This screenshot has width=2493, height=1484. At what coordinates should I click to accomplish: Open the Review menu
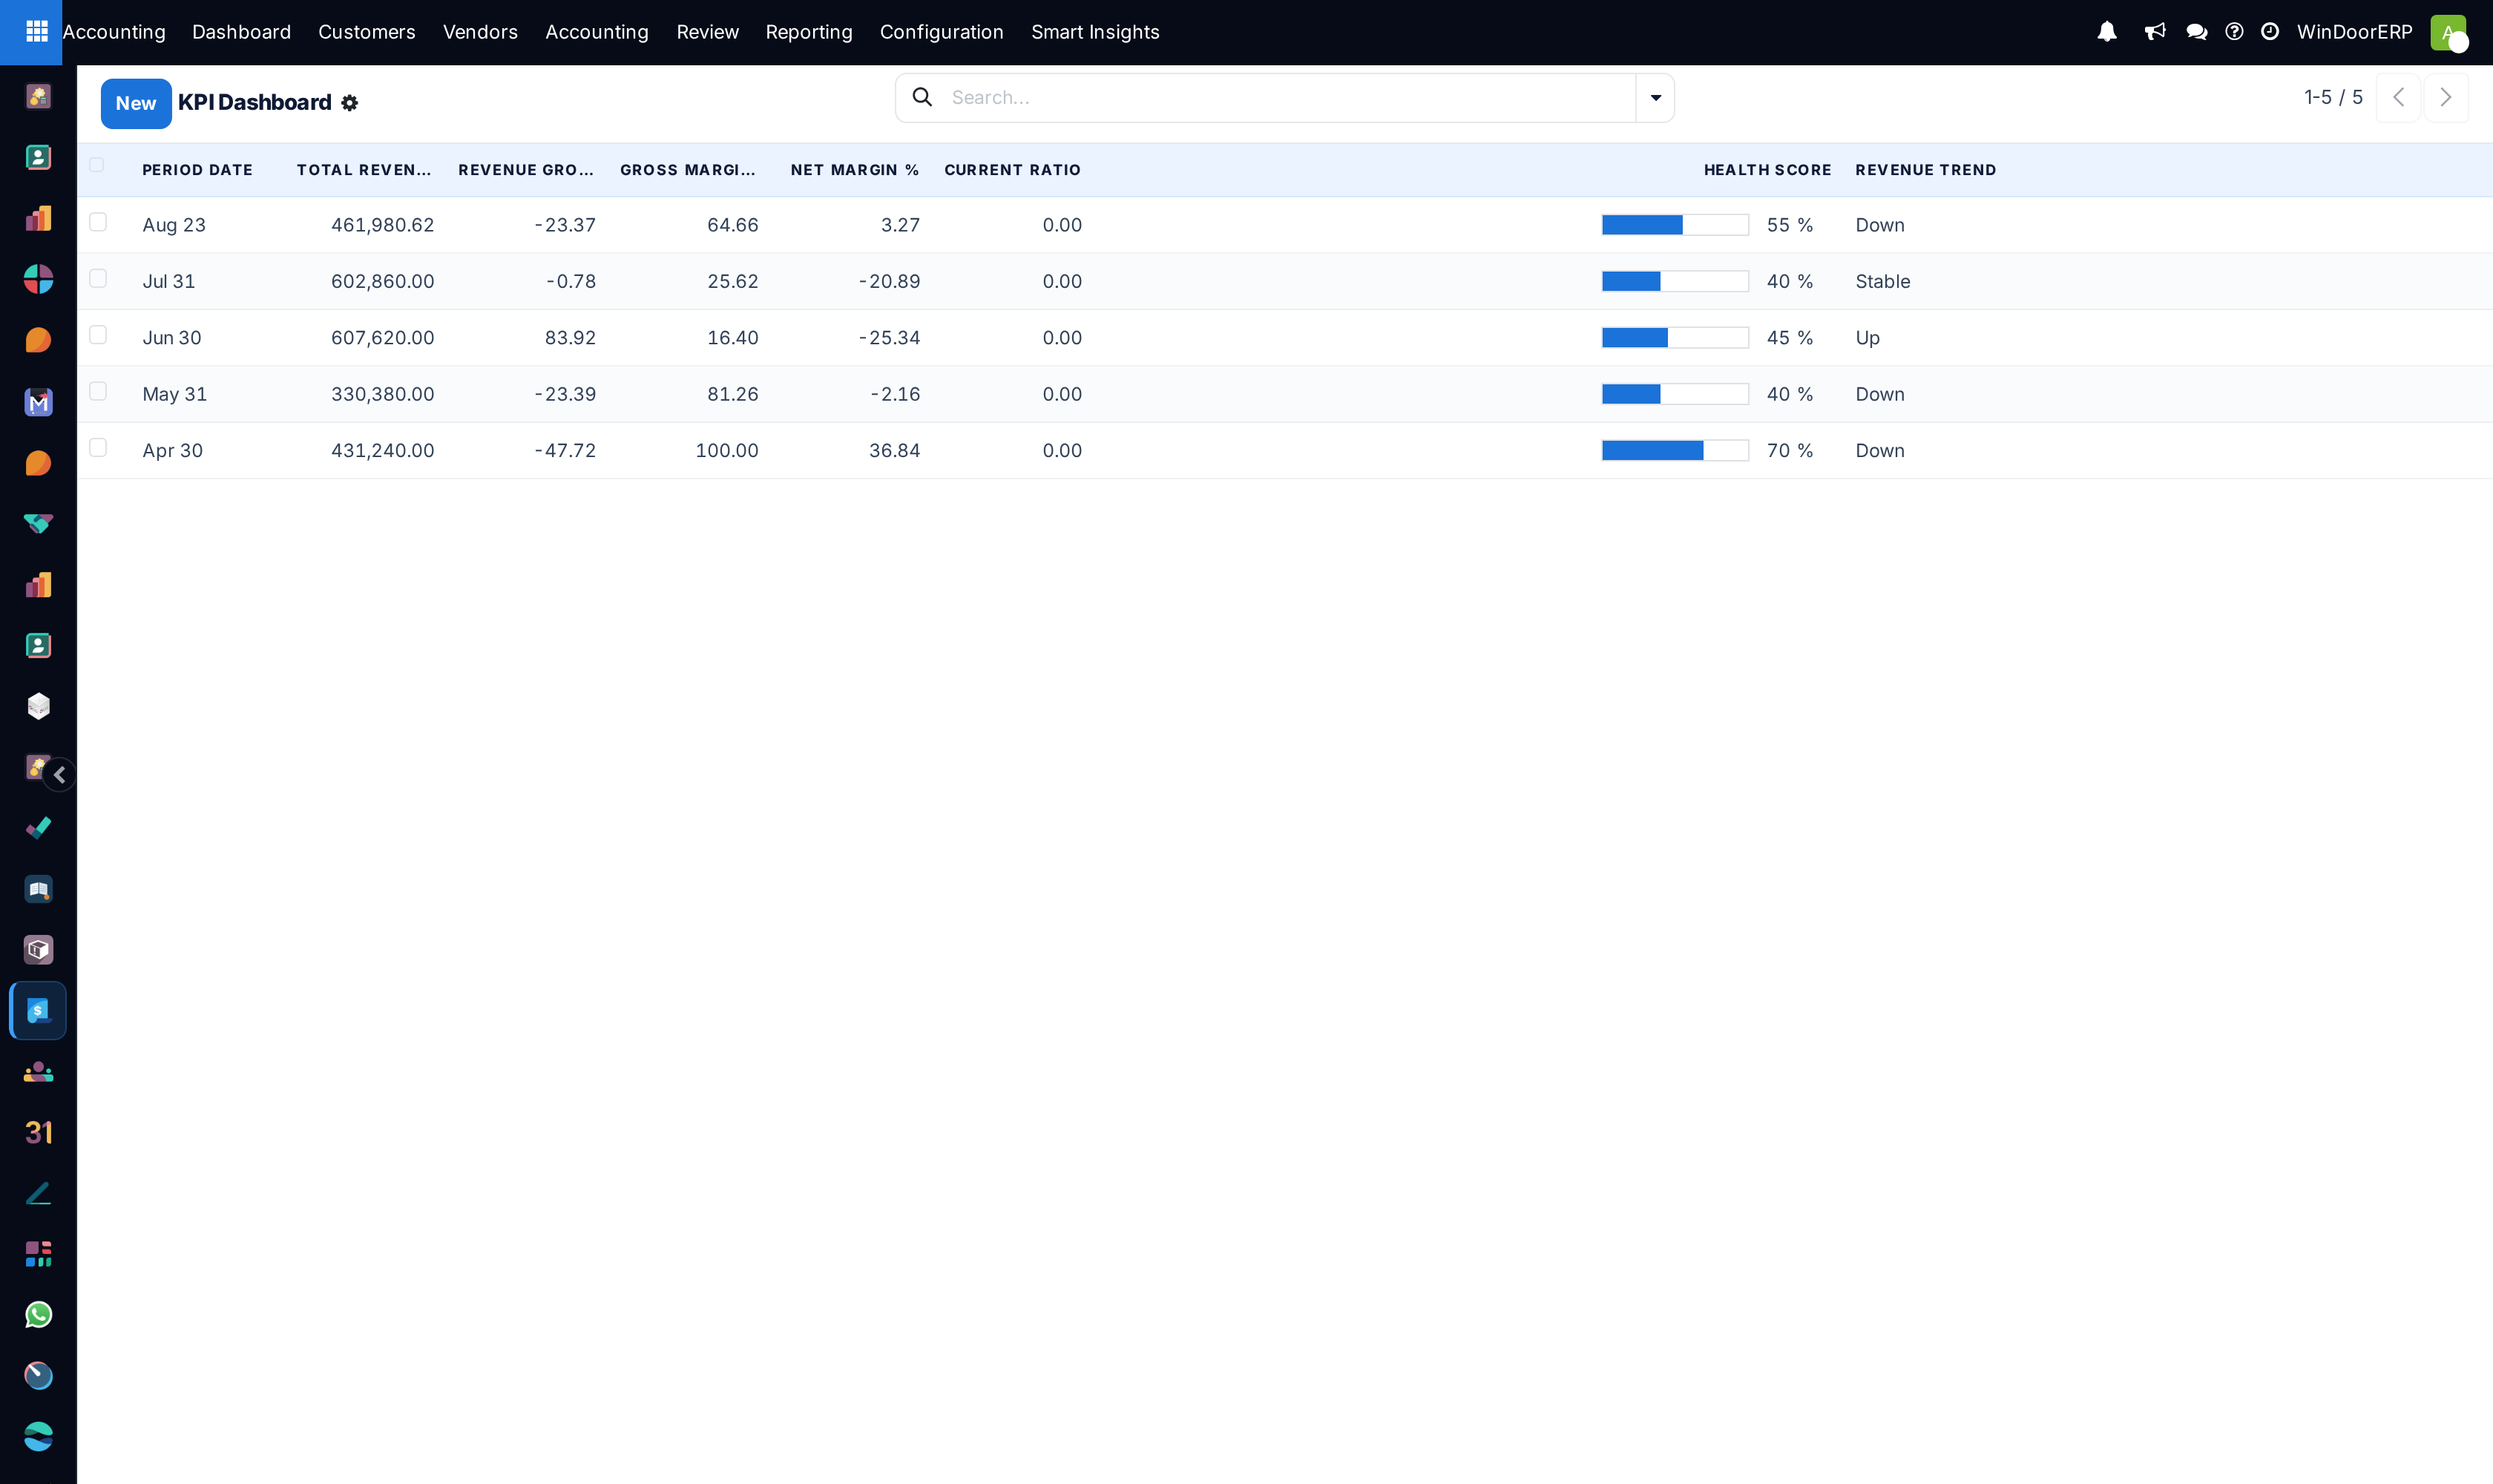[707, 32]
